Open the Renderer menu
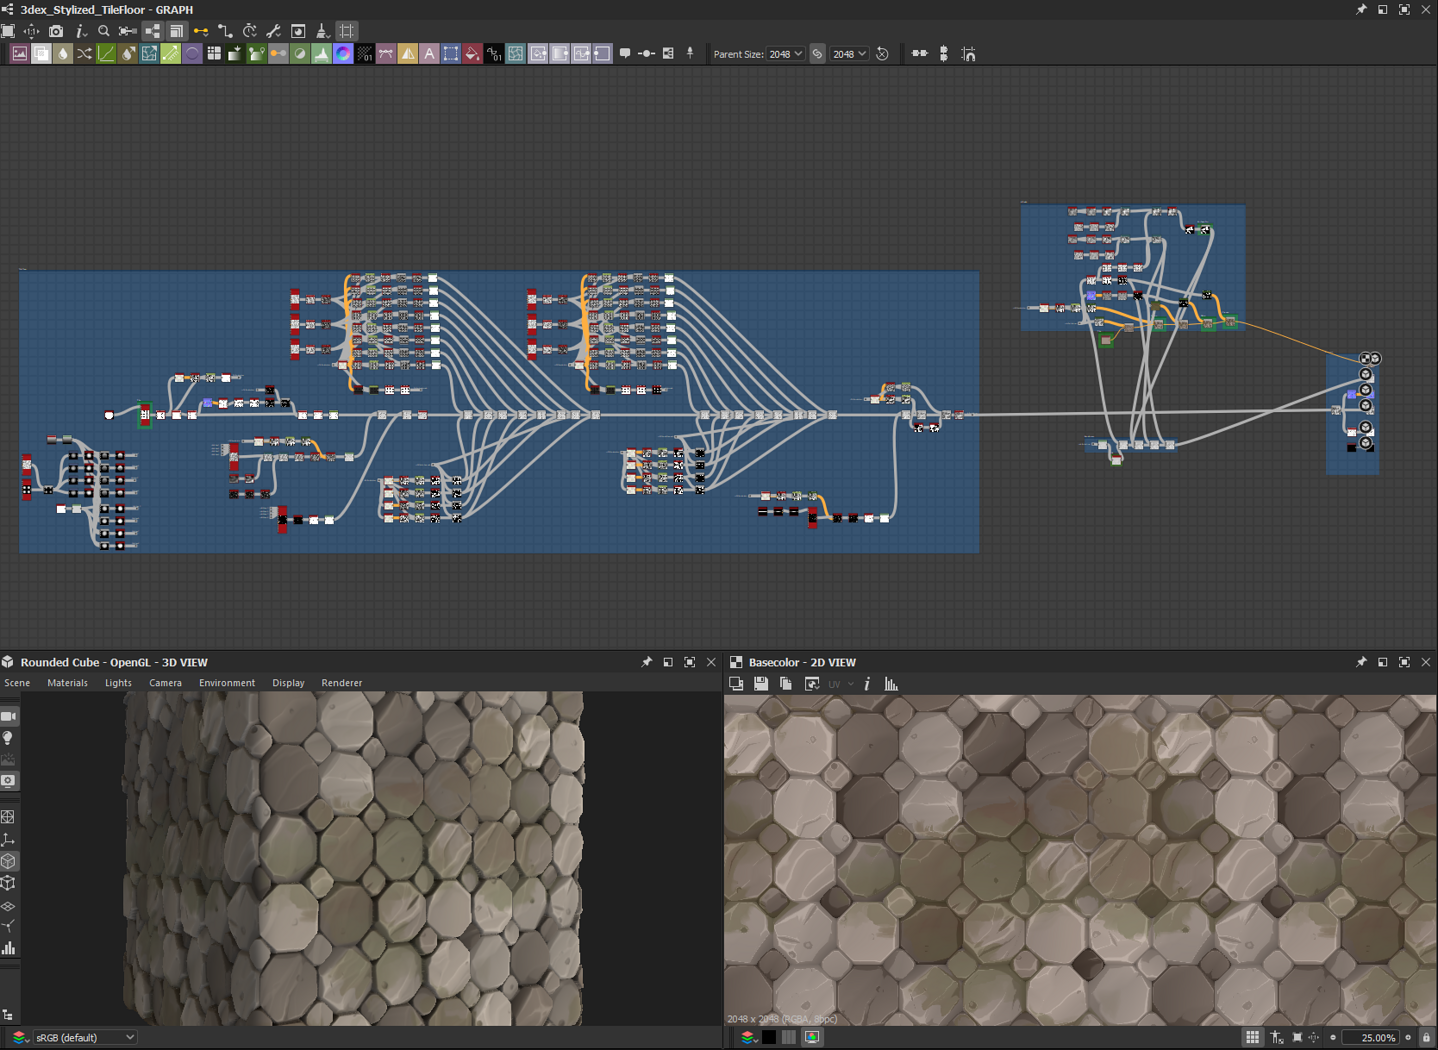 click(341, 683)
